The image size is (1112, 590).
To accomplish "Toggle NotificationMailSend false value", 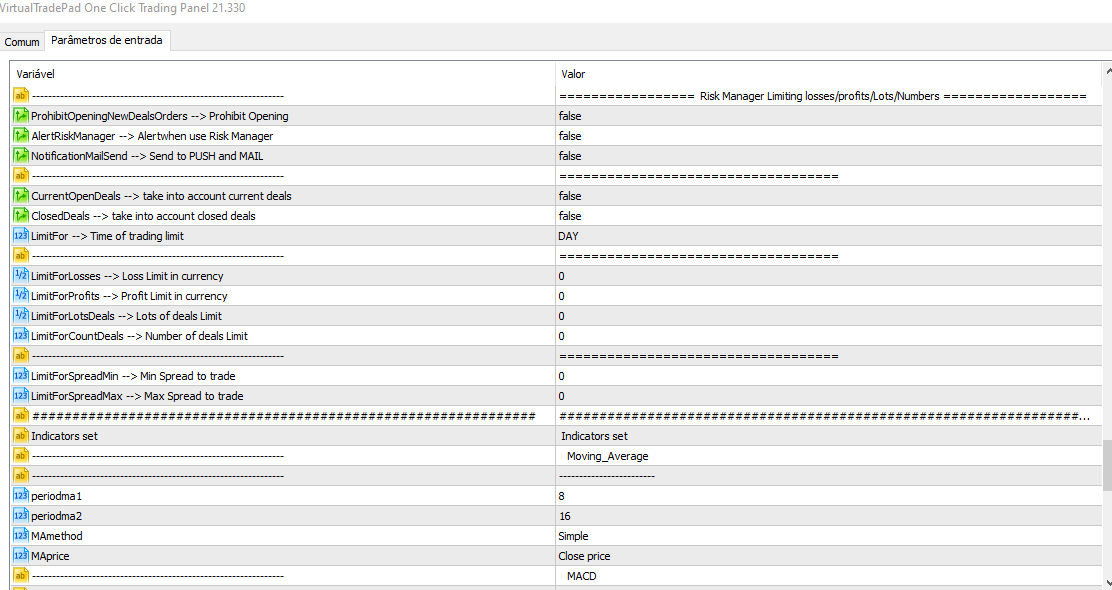I will click(x=569, y=156).
